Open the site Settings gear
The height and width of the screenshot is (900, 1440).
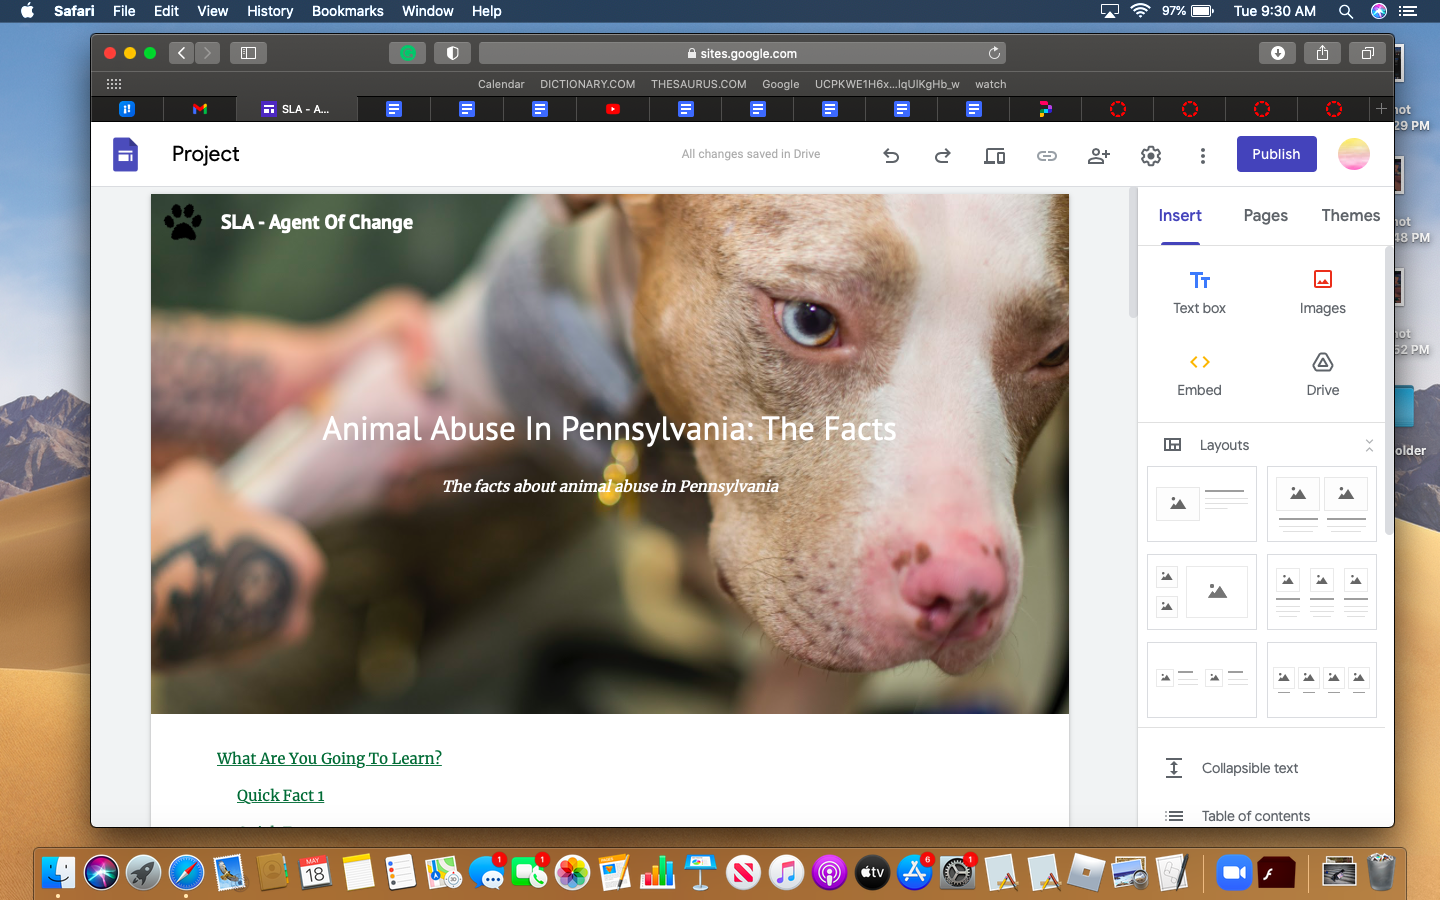(1150, 155)
